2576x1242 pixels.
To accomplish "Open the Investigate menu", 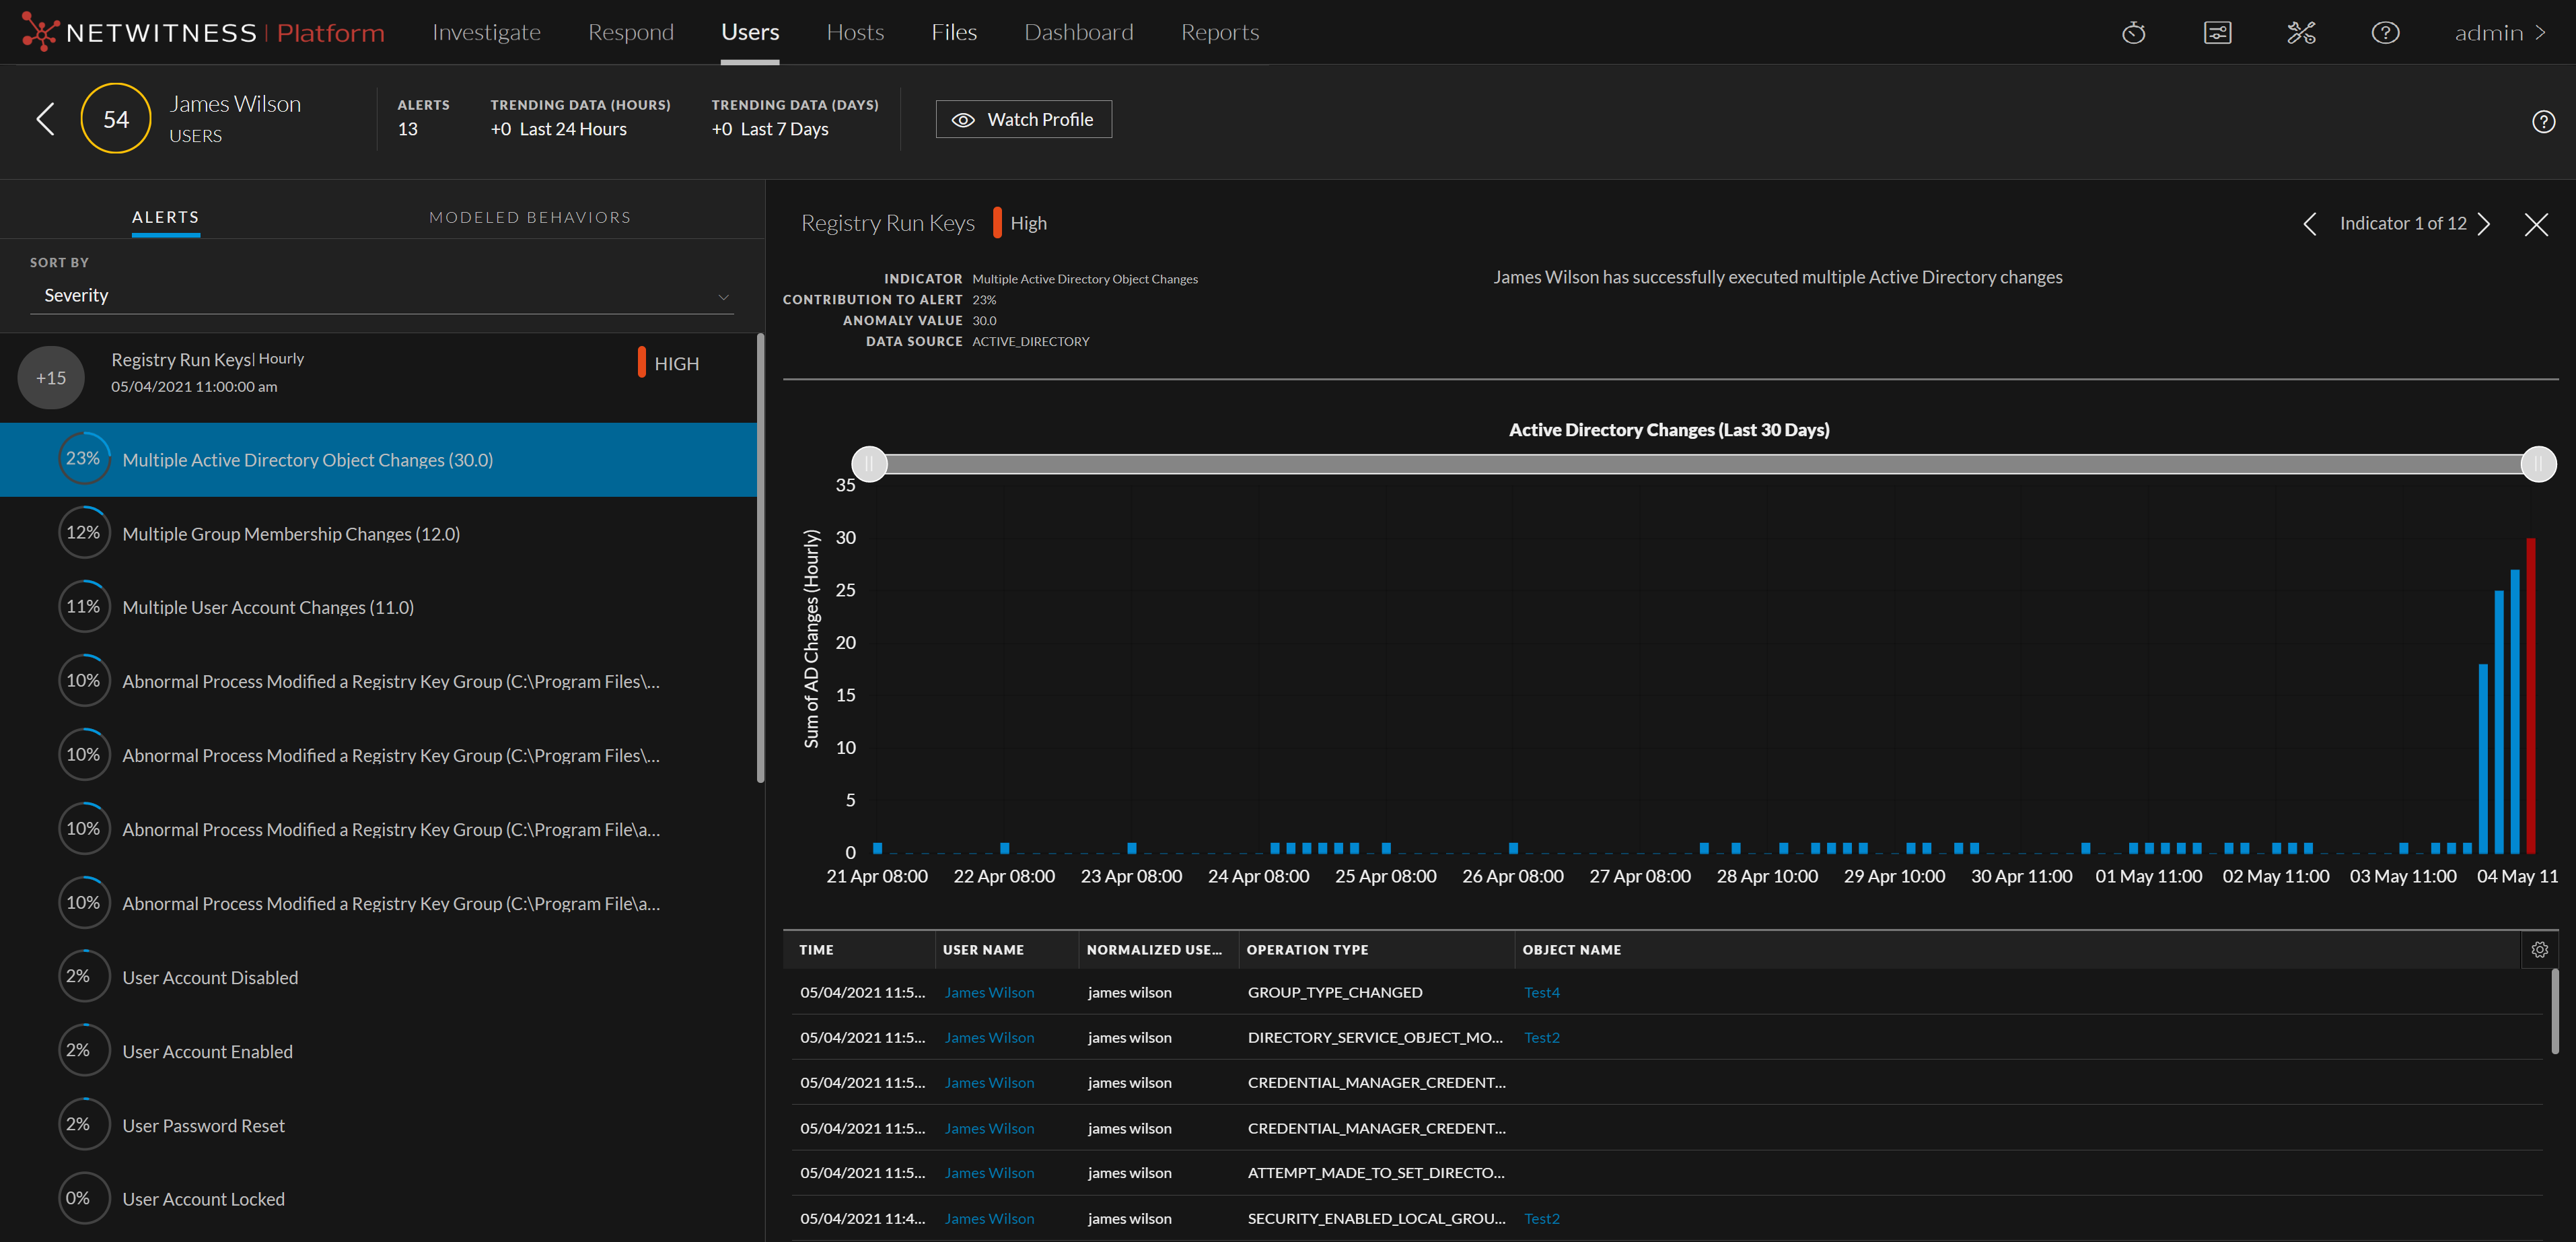I will click(486, 33).
